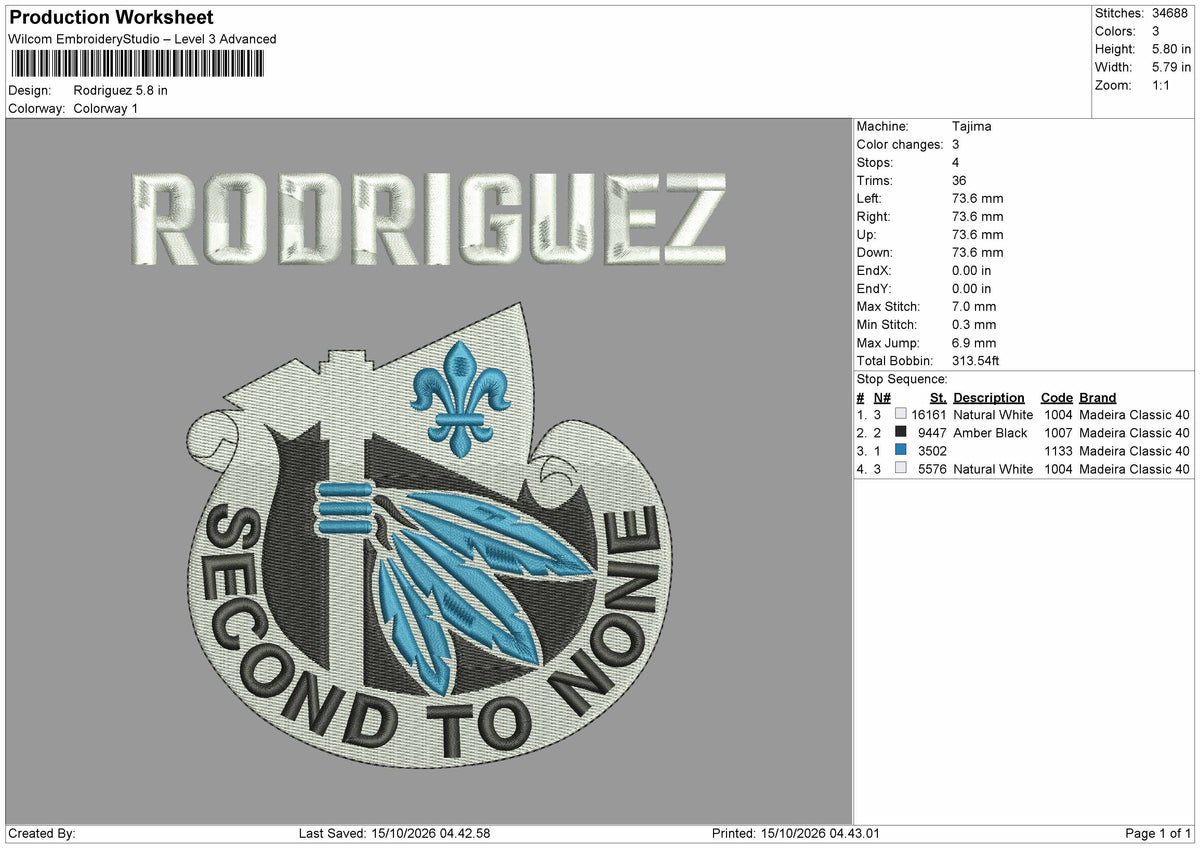The width and height of the screenshot is (1200, 848).
Task: Click the Min Stitch value 0.3 mm
Action: (x=974, y=324)
